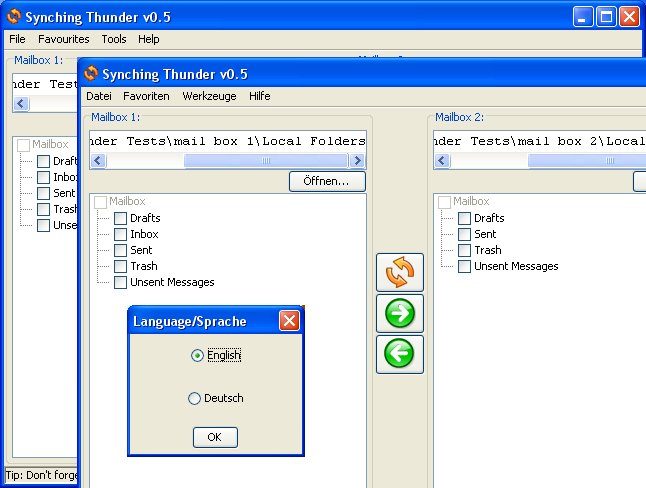646x488 pixels.
Task: Close the Language/Sprache dialog
Action: point(288,321)
